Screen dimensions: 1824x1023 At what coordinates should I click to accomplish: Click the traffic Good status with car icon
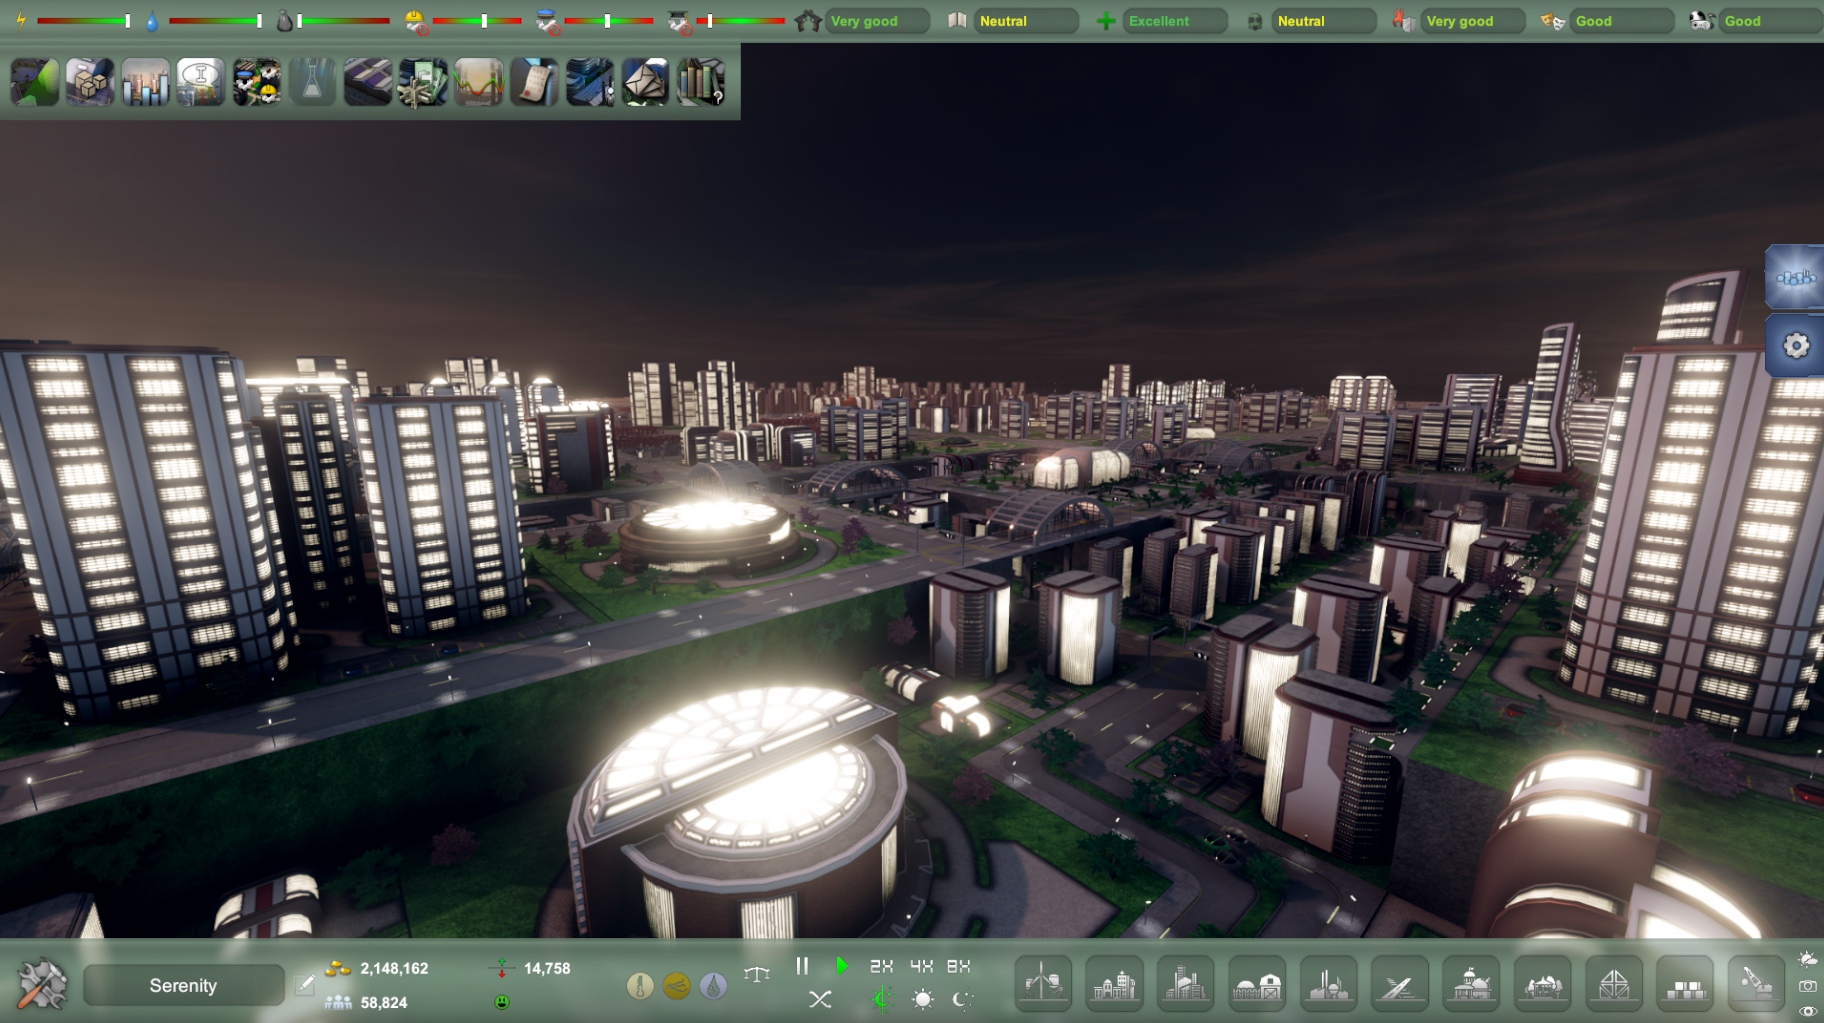click(x=1771, y=21)
